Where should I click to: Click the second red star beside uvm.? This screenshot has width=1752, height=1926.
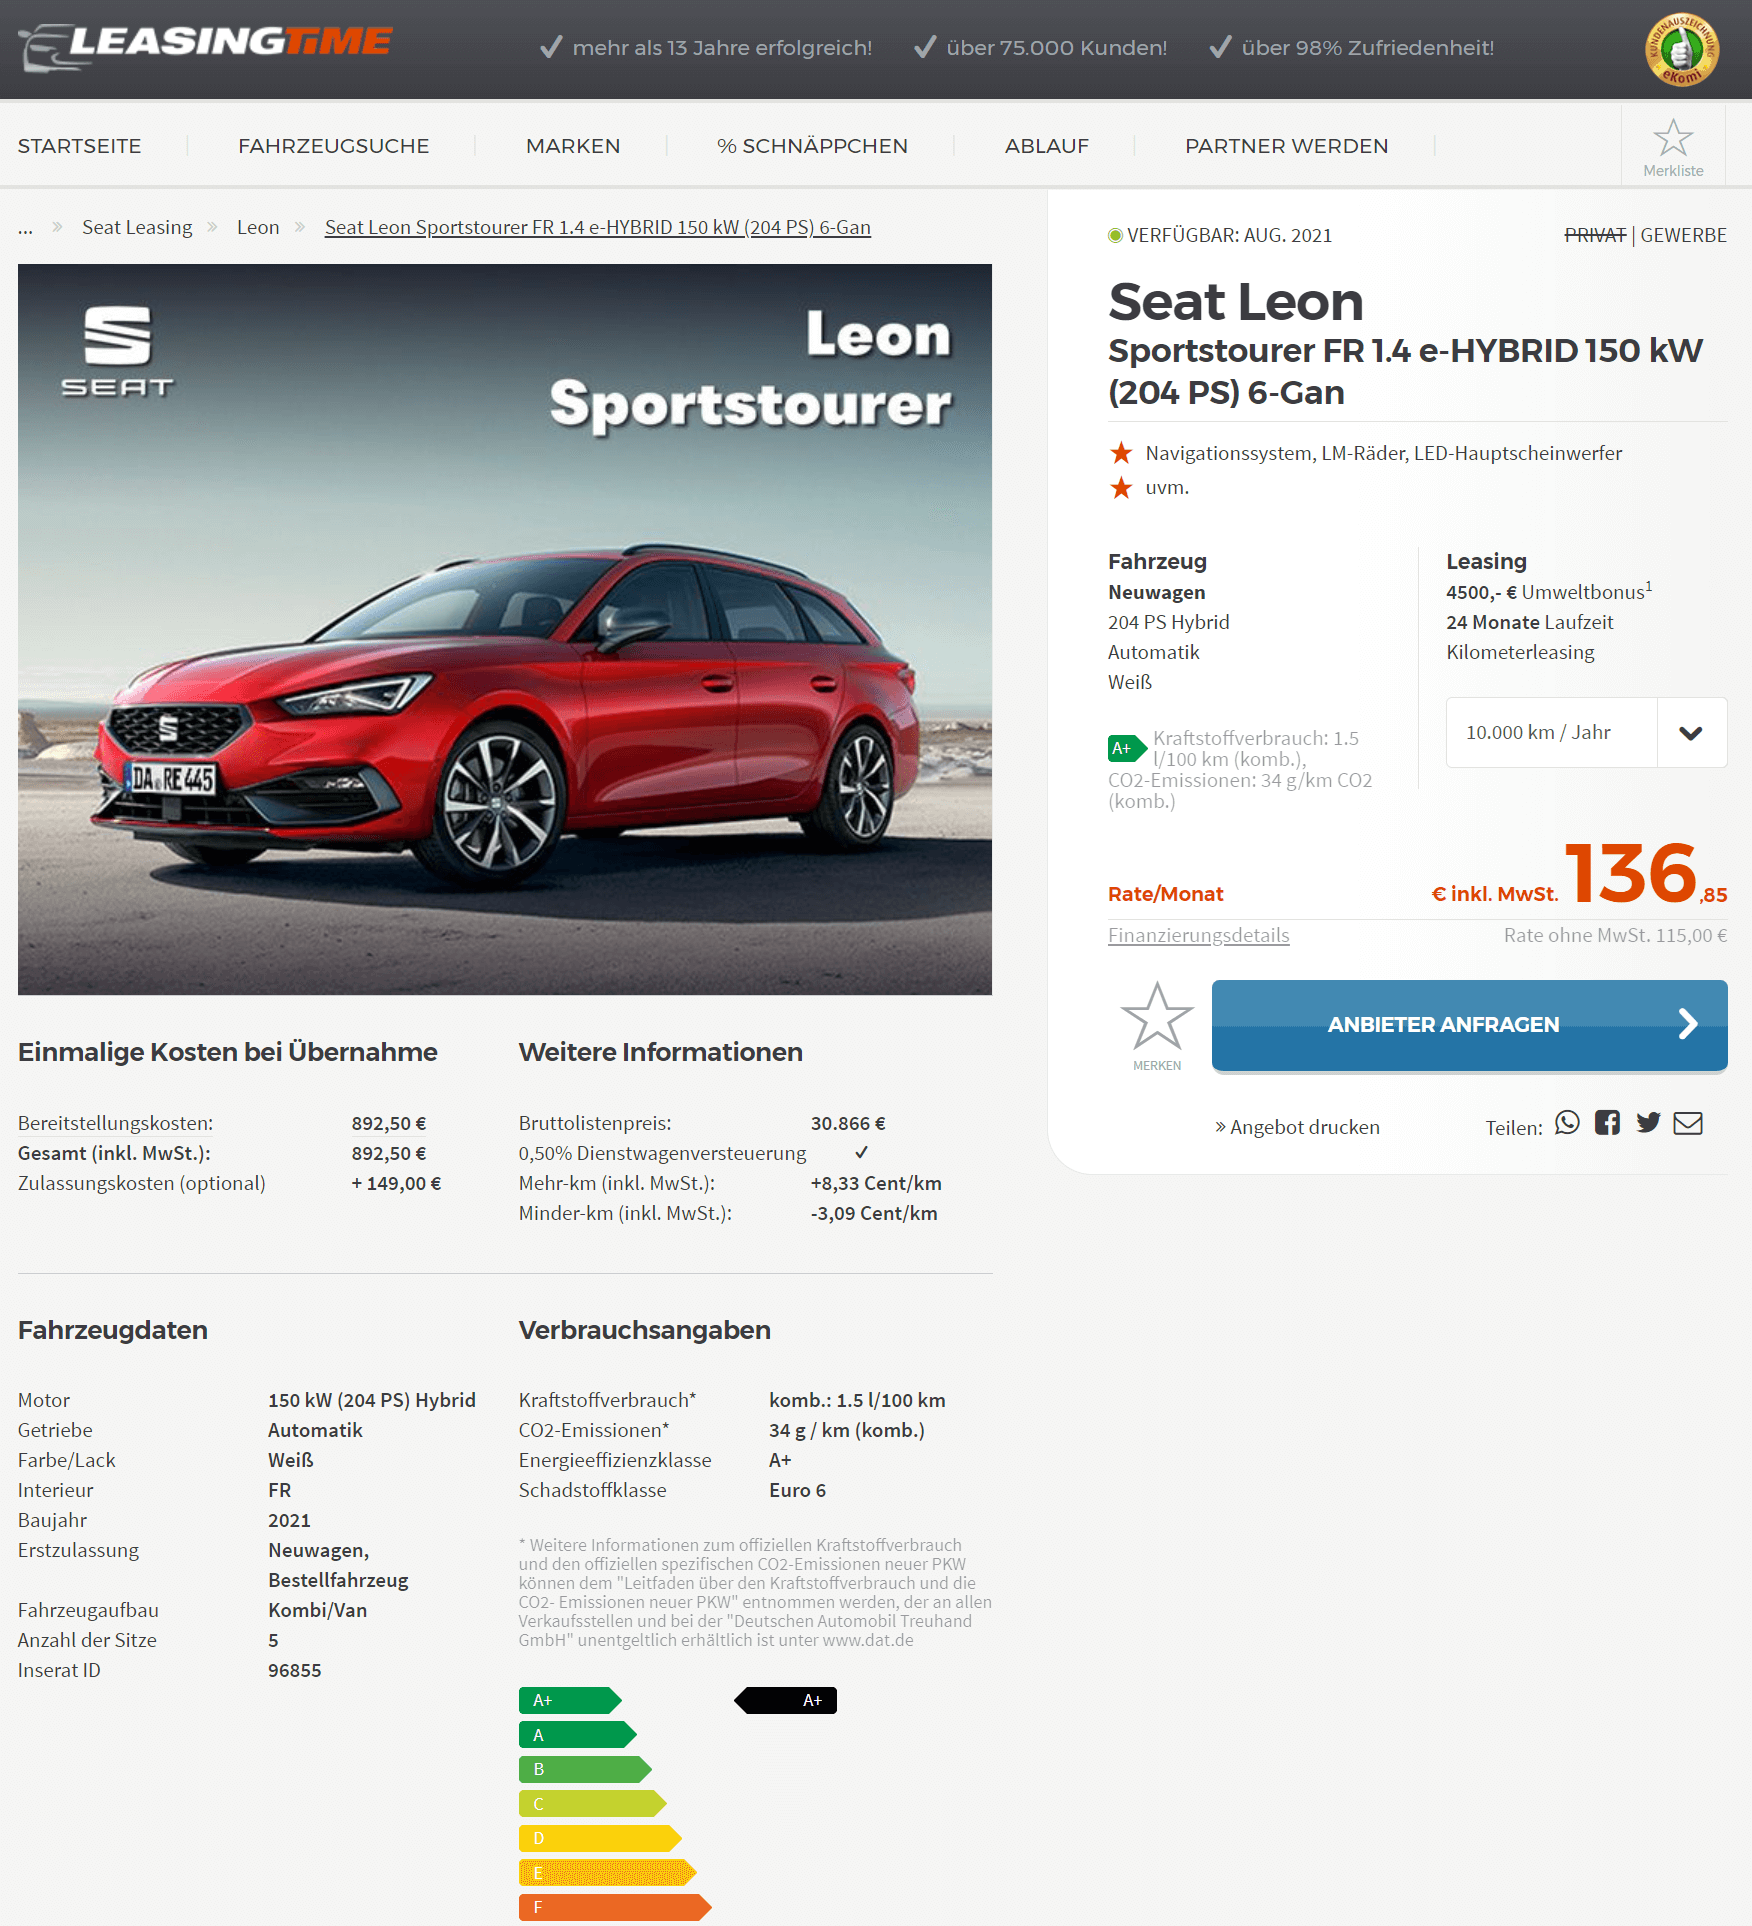[x=1121, y=487]
